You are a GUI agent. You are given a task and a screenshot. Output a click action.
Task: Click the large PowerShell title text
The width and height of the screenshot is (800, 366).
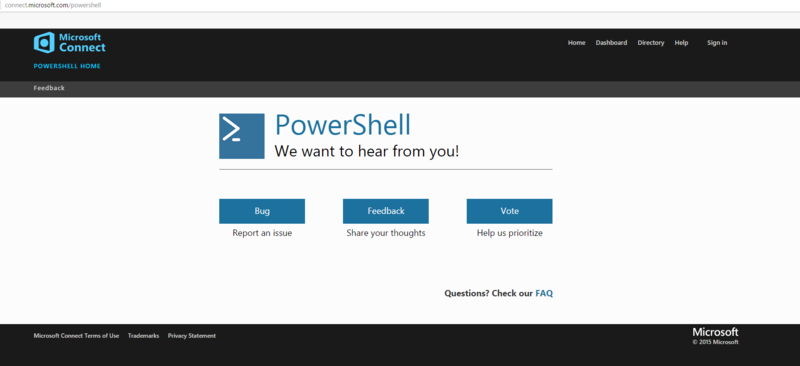tap(342, 125)
